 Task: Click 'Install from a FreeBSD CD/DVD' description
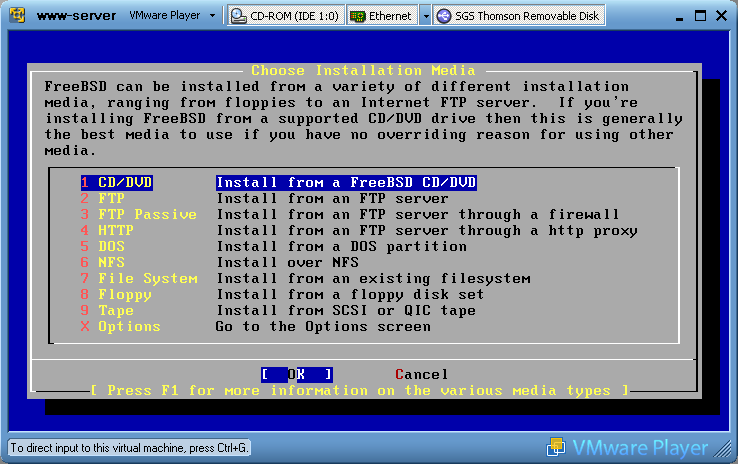[346, 182]
